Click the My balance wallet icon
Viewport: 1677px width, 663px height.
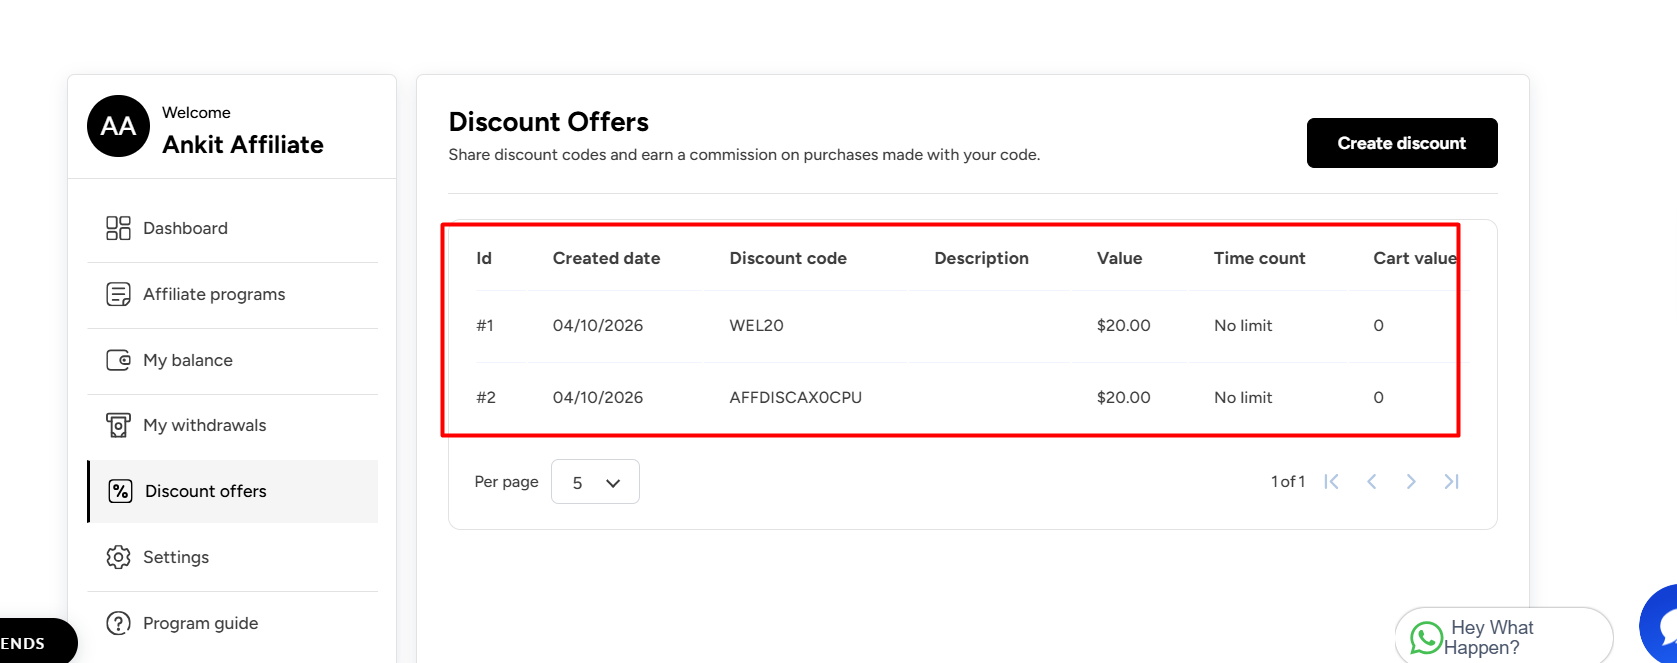point(118,360)
